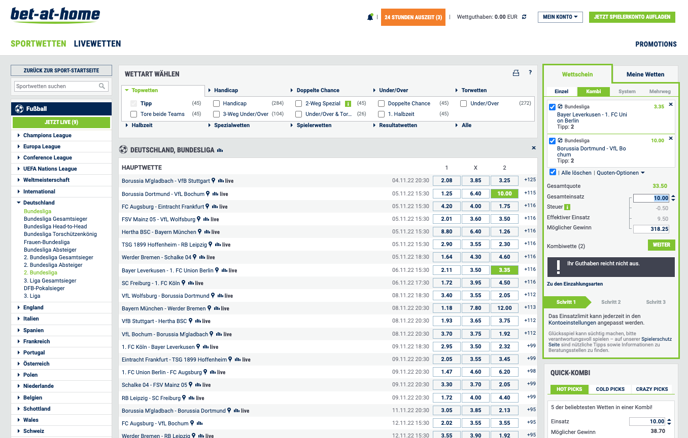Increase Gesamteinsatz with stepper arrow

(x=673, y=196)
